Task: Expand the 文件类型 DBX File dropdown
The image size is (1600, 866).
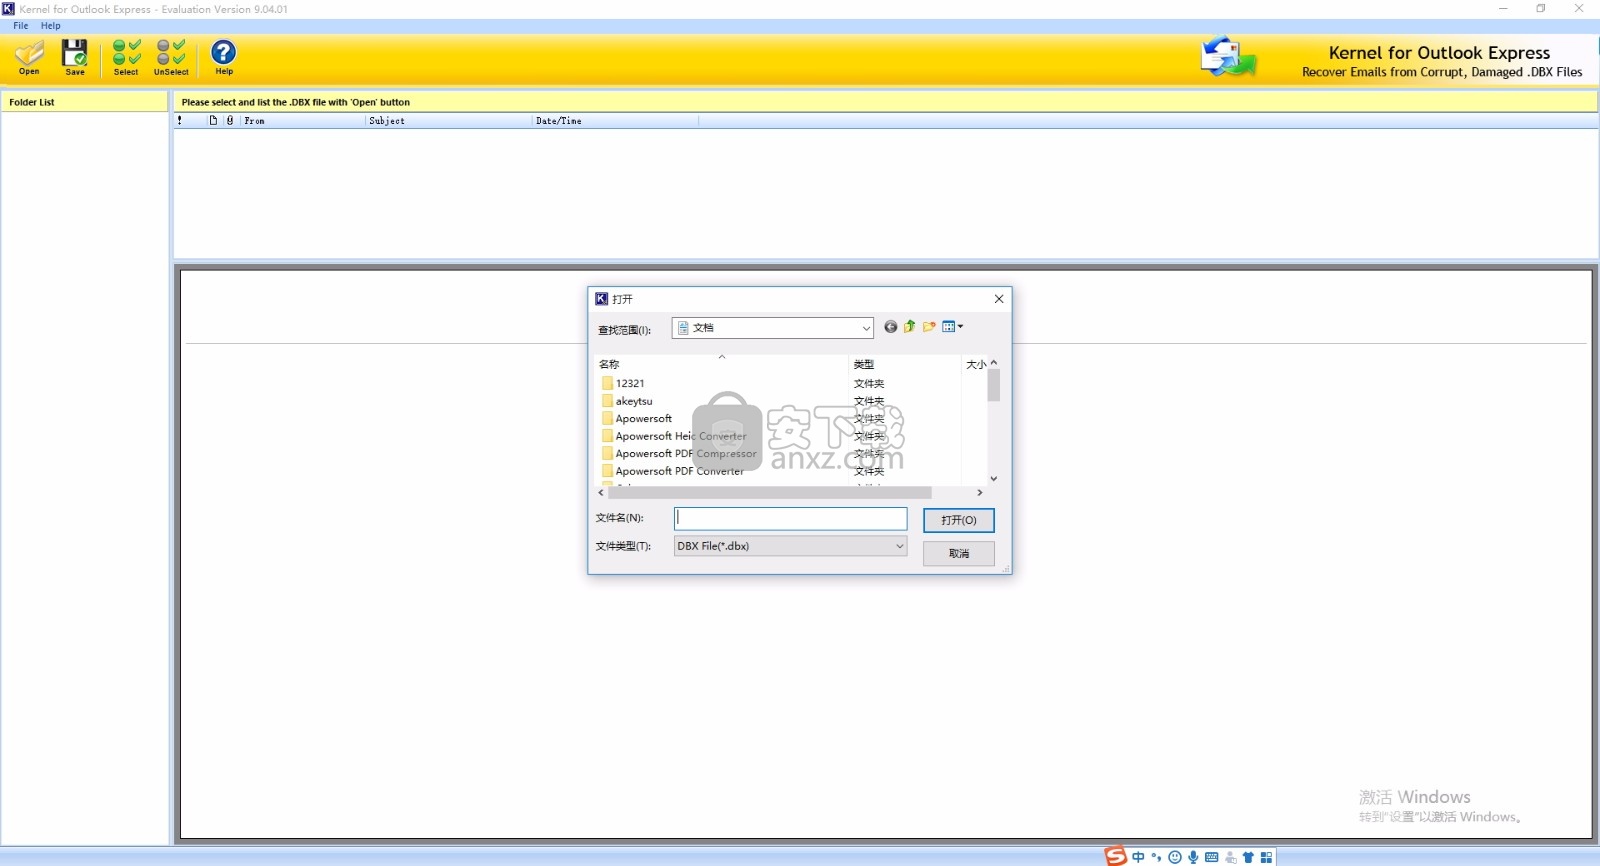Action: 899,546
